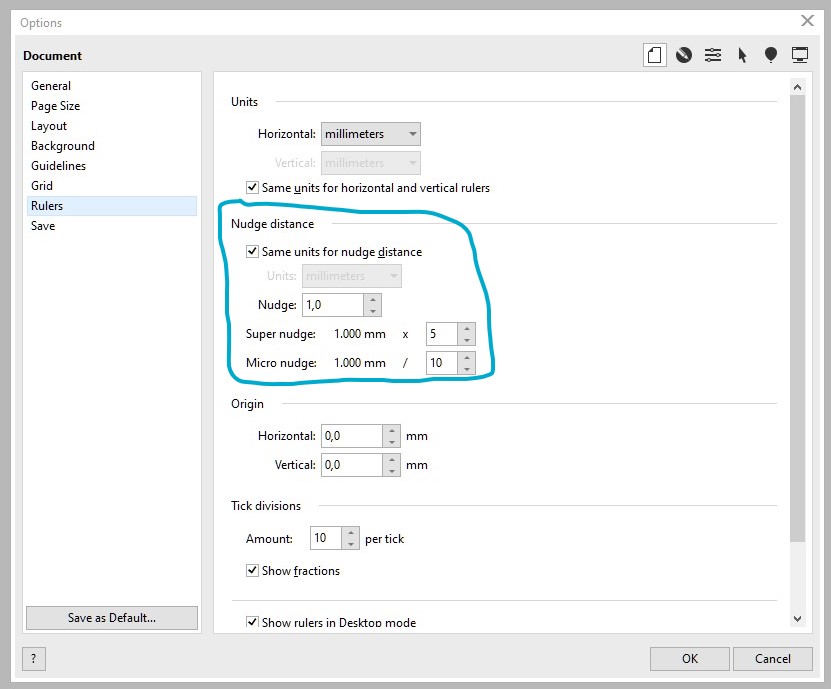This screenshot has height=689, width=831.
Task: Open the monitor display options icon
Action: 800,55
